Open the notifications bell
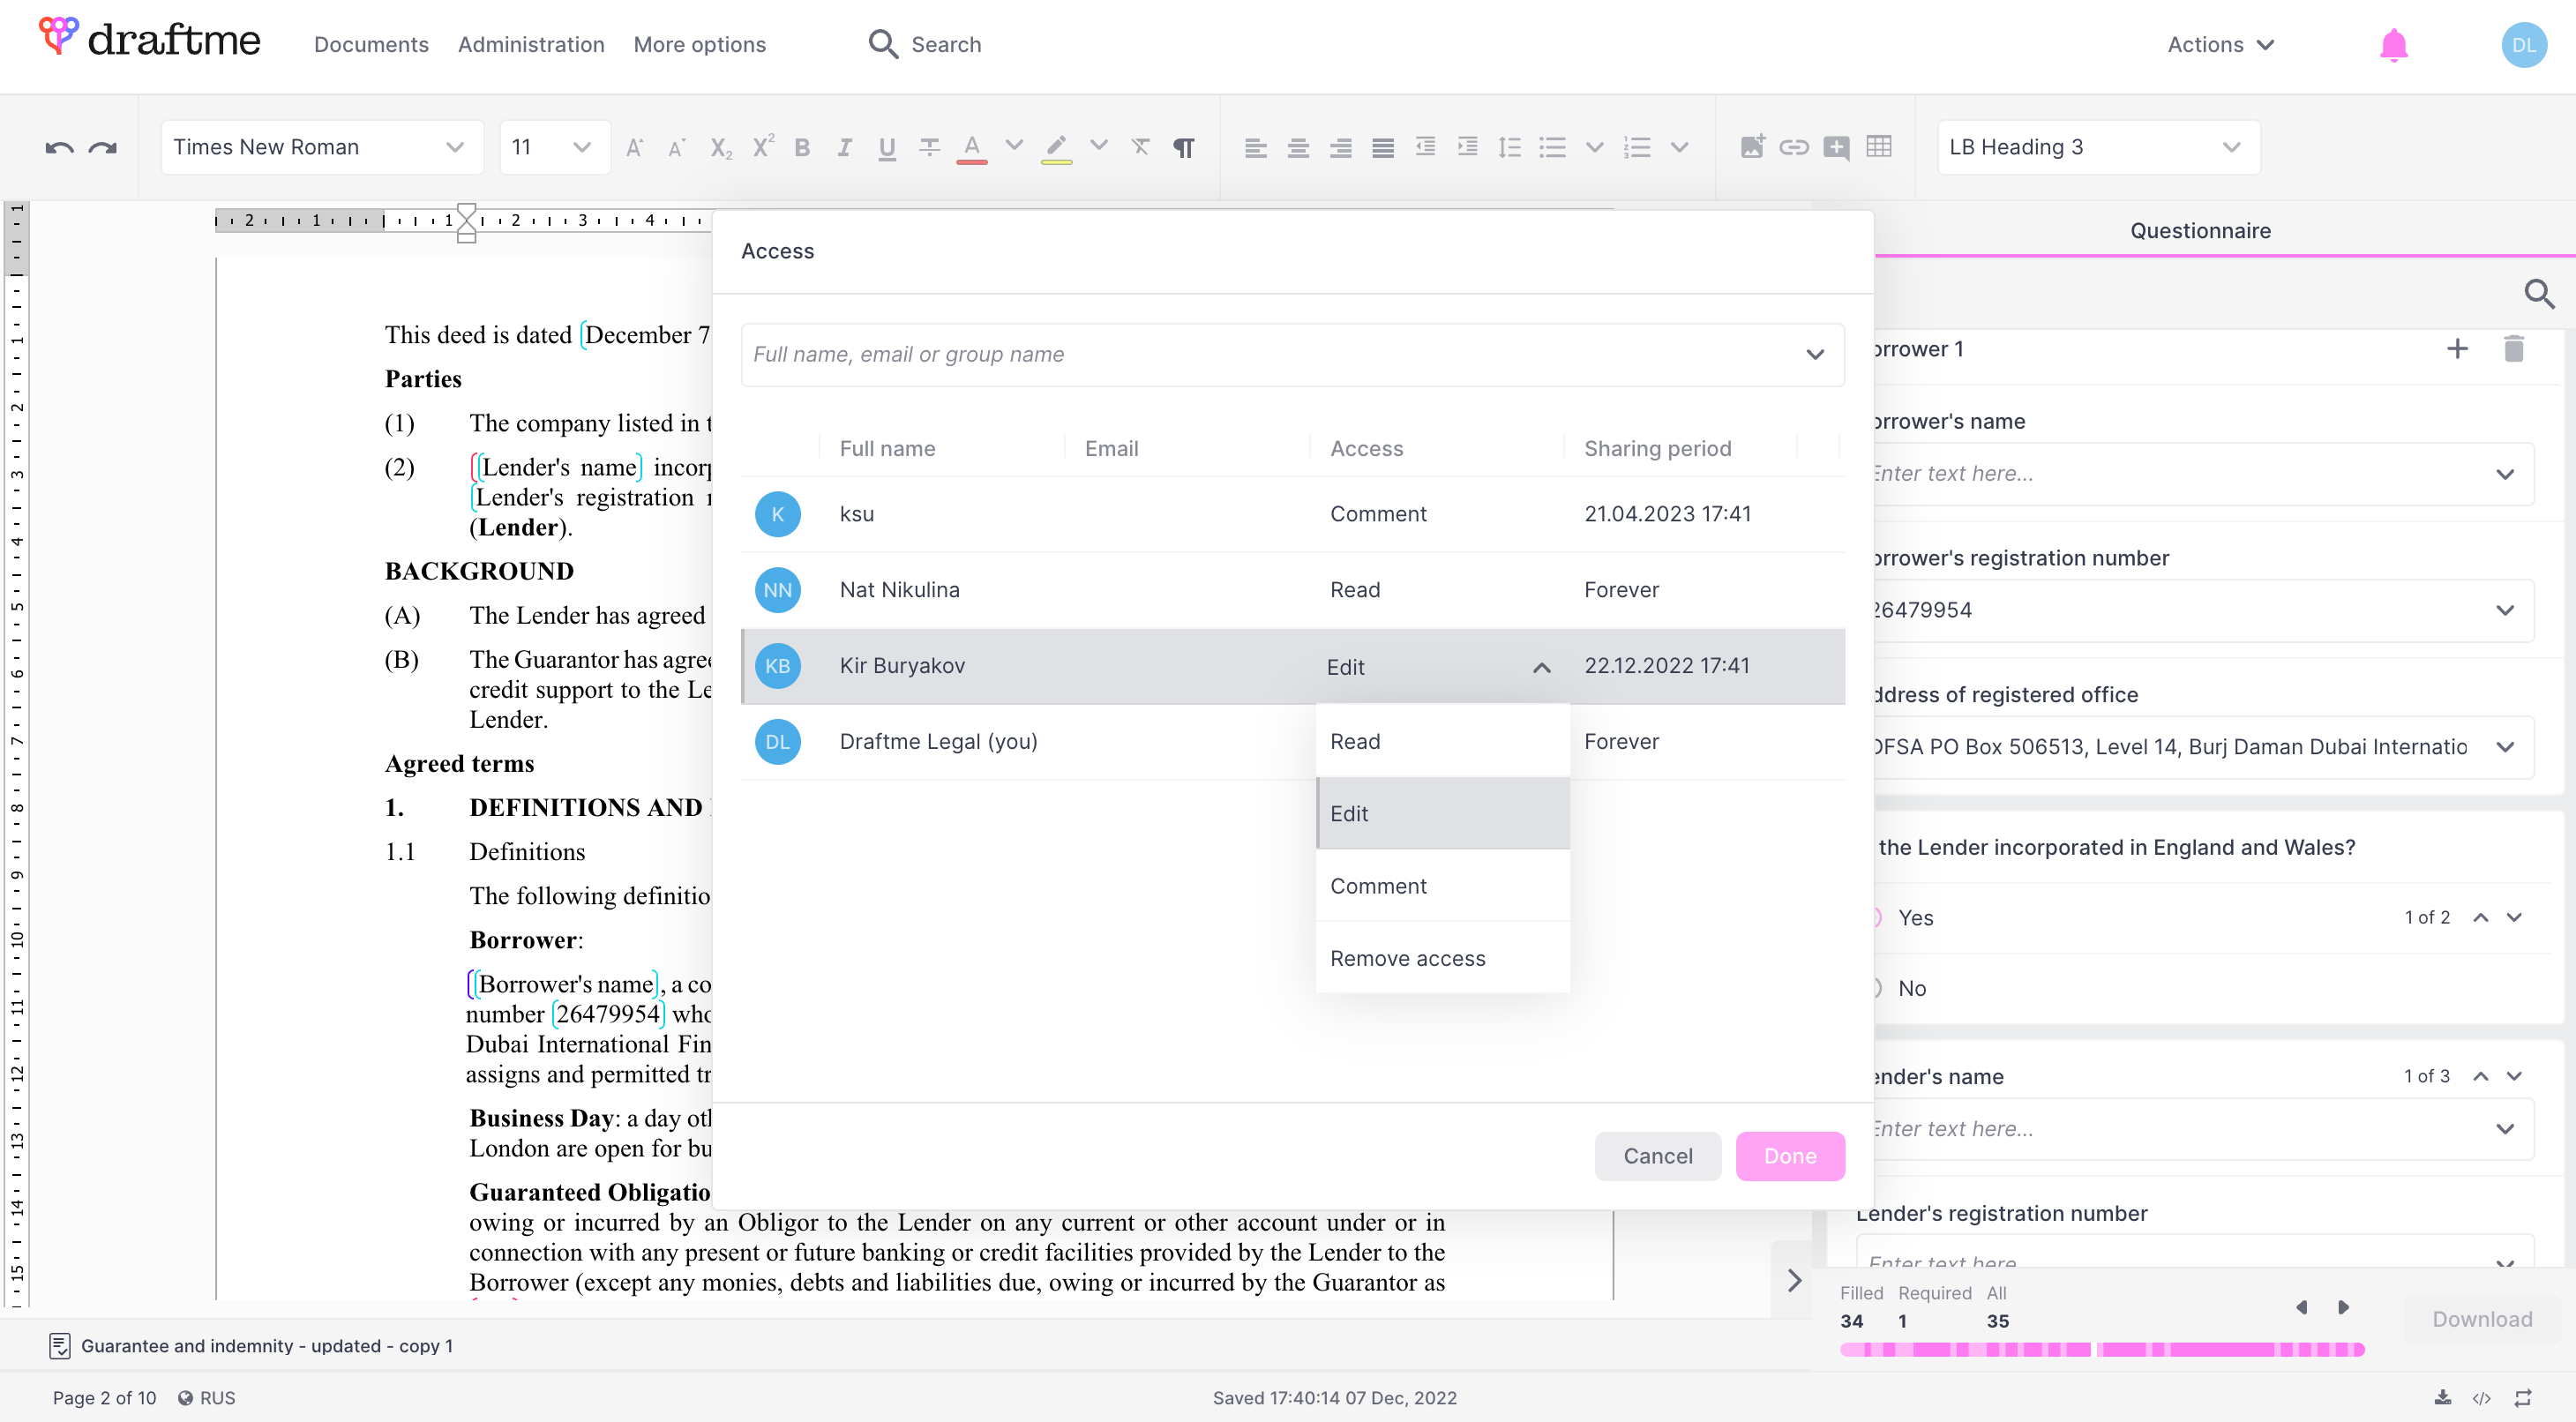Image resolution: width=2576 pixels, height=1422 pixels. [2393, 45]
